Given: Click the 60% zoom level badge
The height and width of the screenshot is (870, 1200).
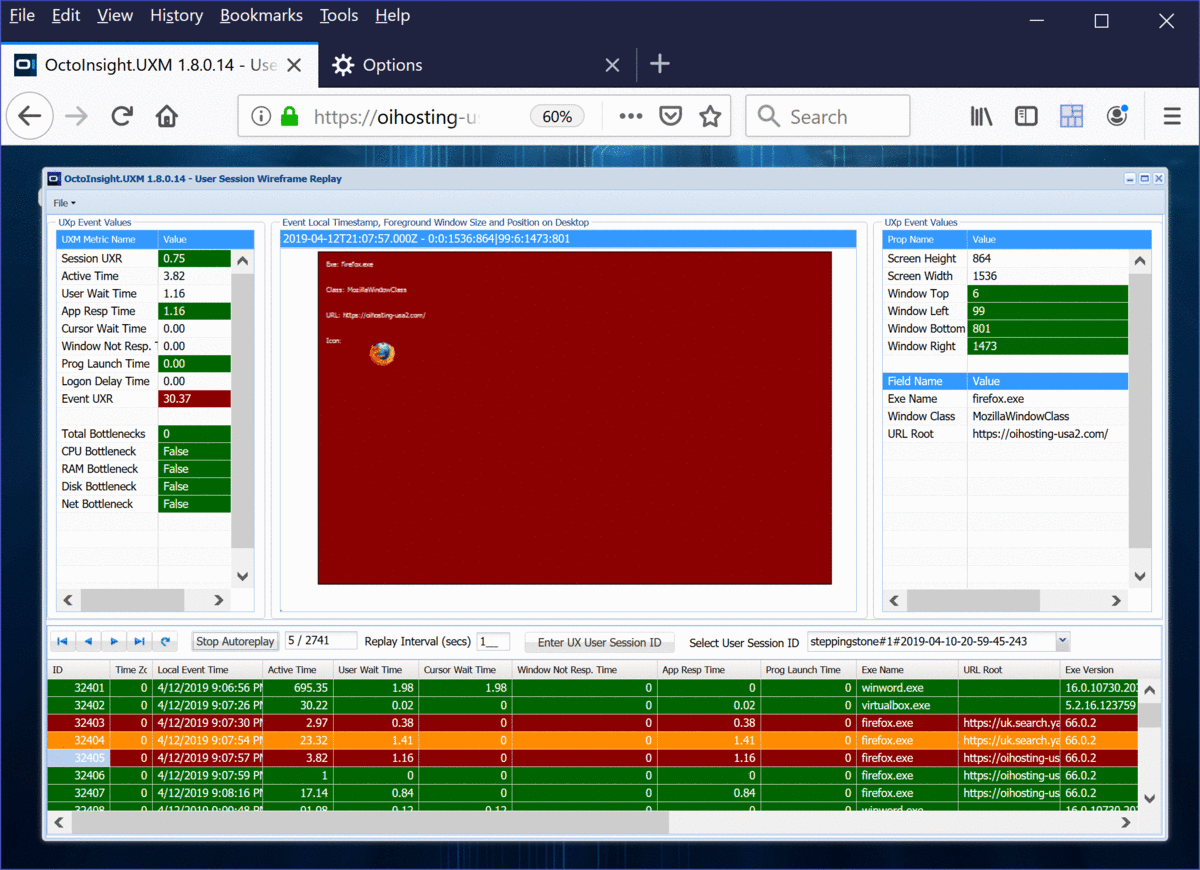Looking at the screenshot, I should coord(557,117).
